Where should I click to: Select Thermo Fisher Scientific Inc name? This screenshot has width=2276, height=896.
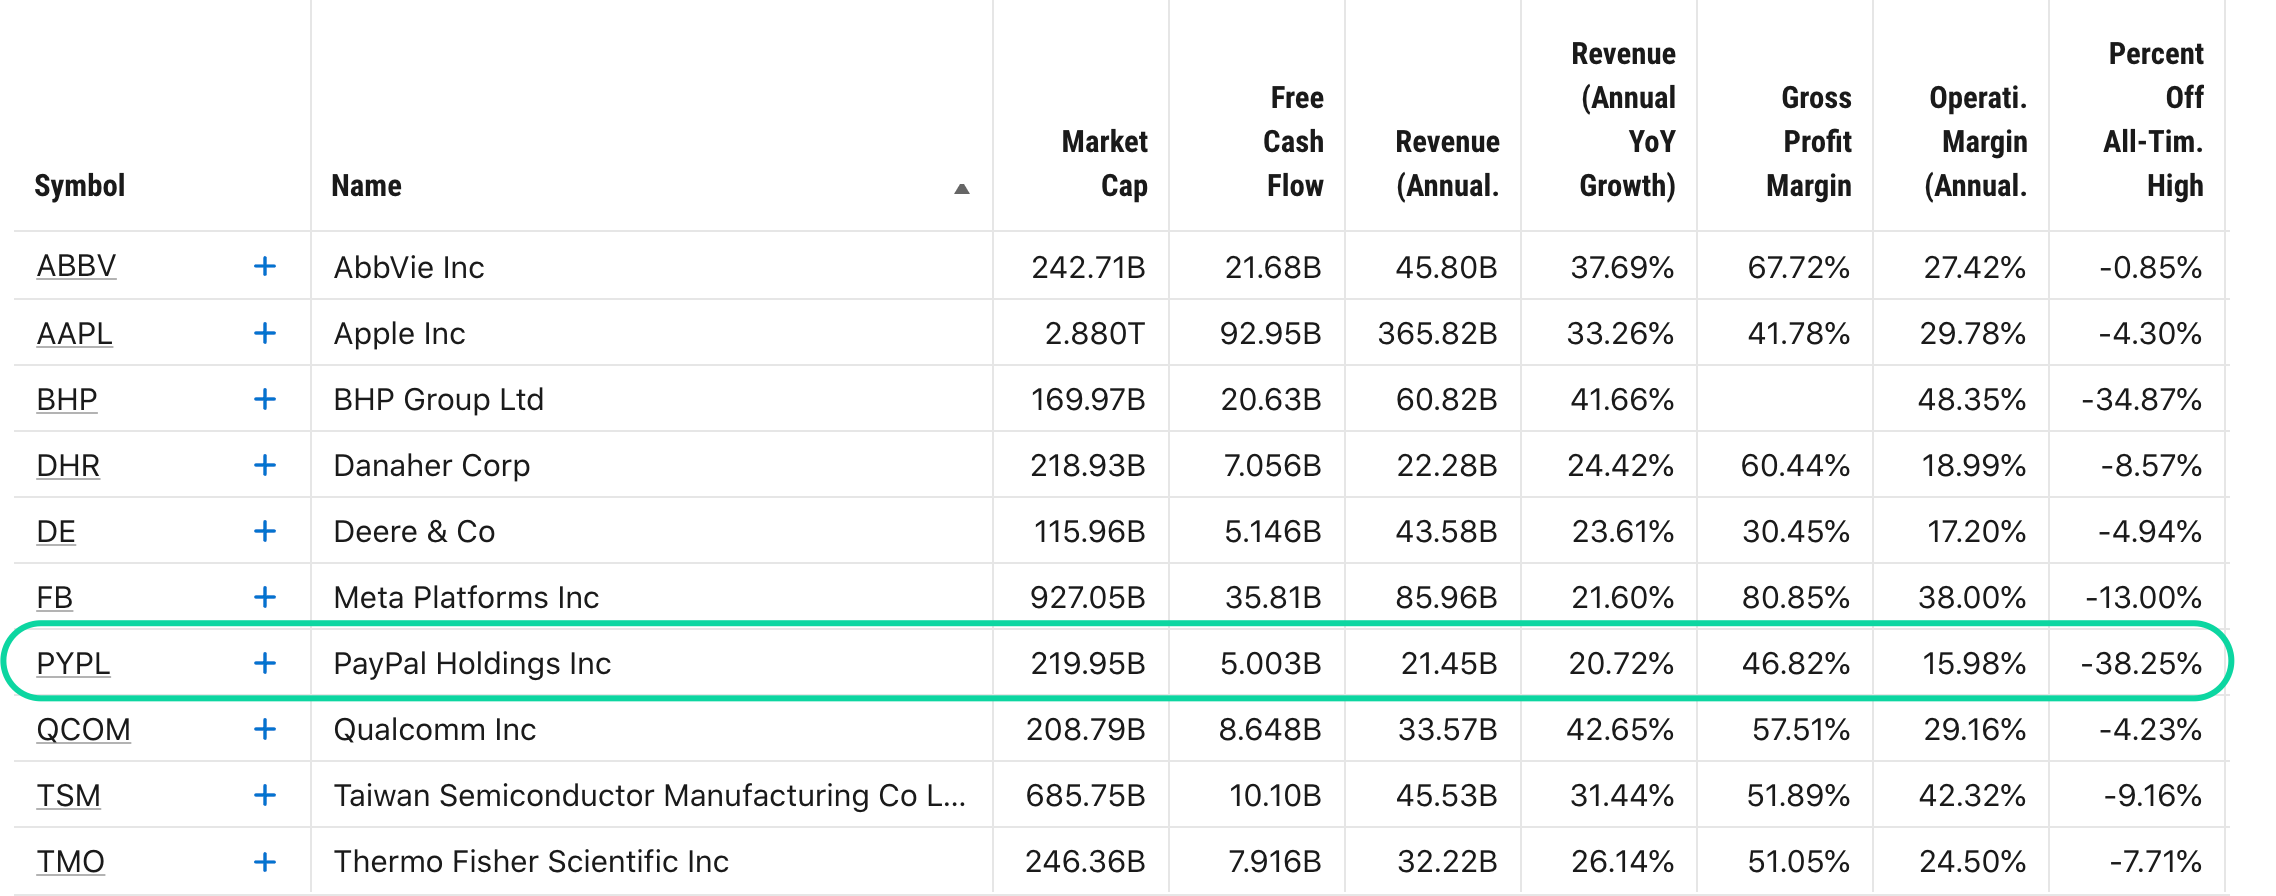pos(531,861)
